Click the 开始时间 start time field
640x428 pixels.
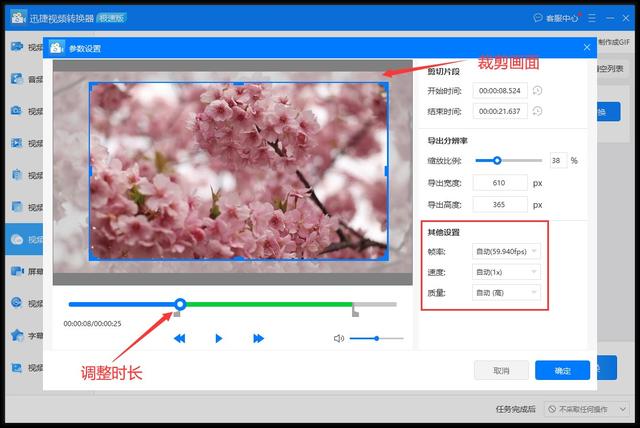coord(500,91)
